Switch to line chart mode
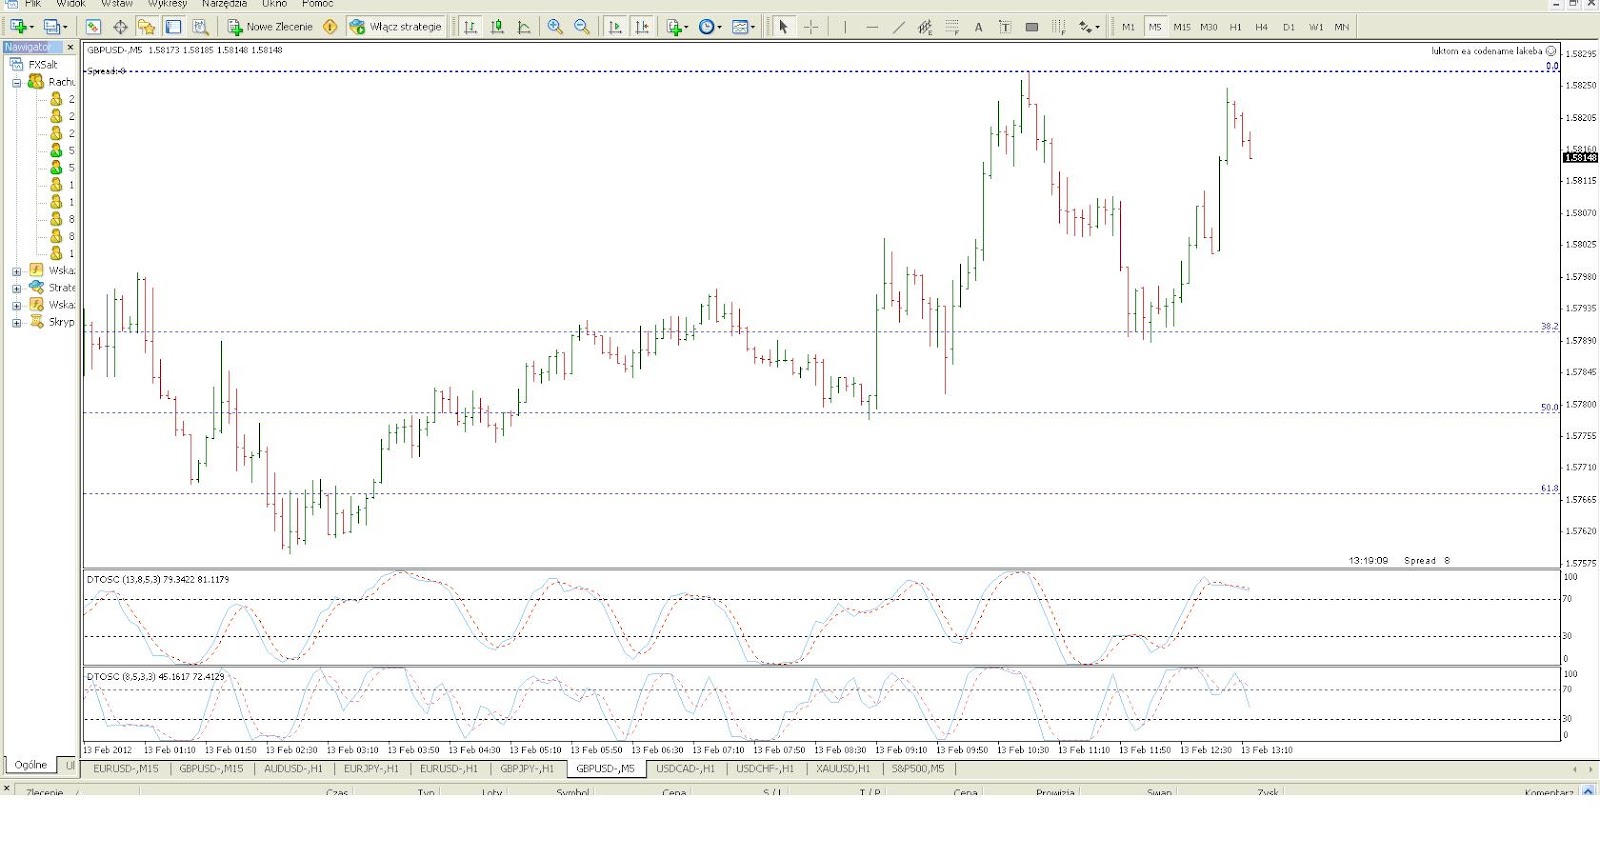Screen dimensions: 1600x858 pos(524,27)
